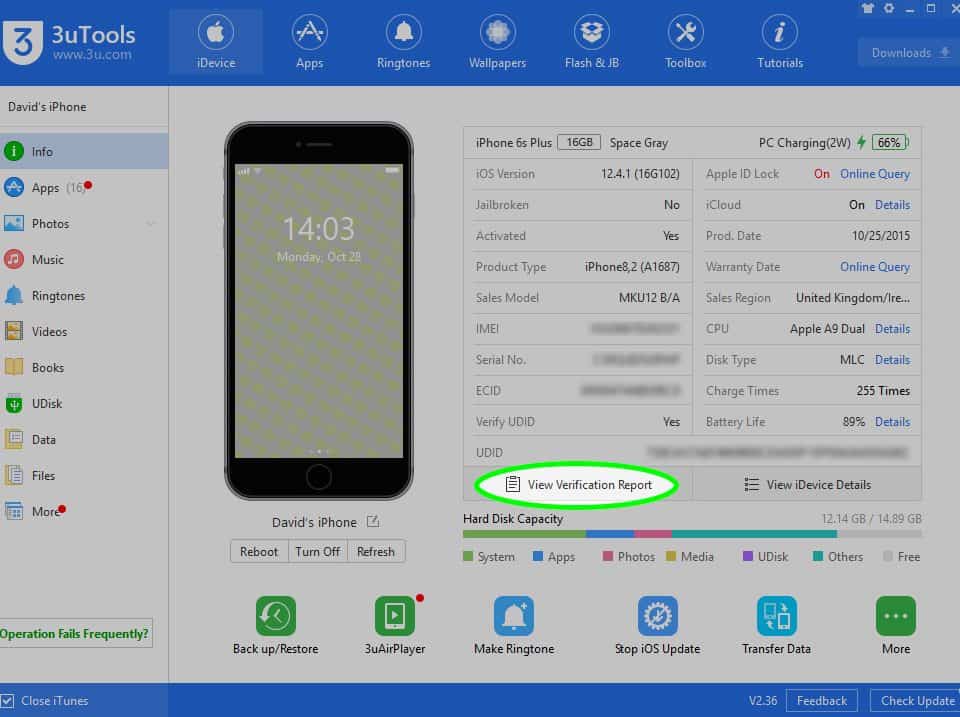
Task: Open settings gear in title bar
Action: tap(888, 8)
